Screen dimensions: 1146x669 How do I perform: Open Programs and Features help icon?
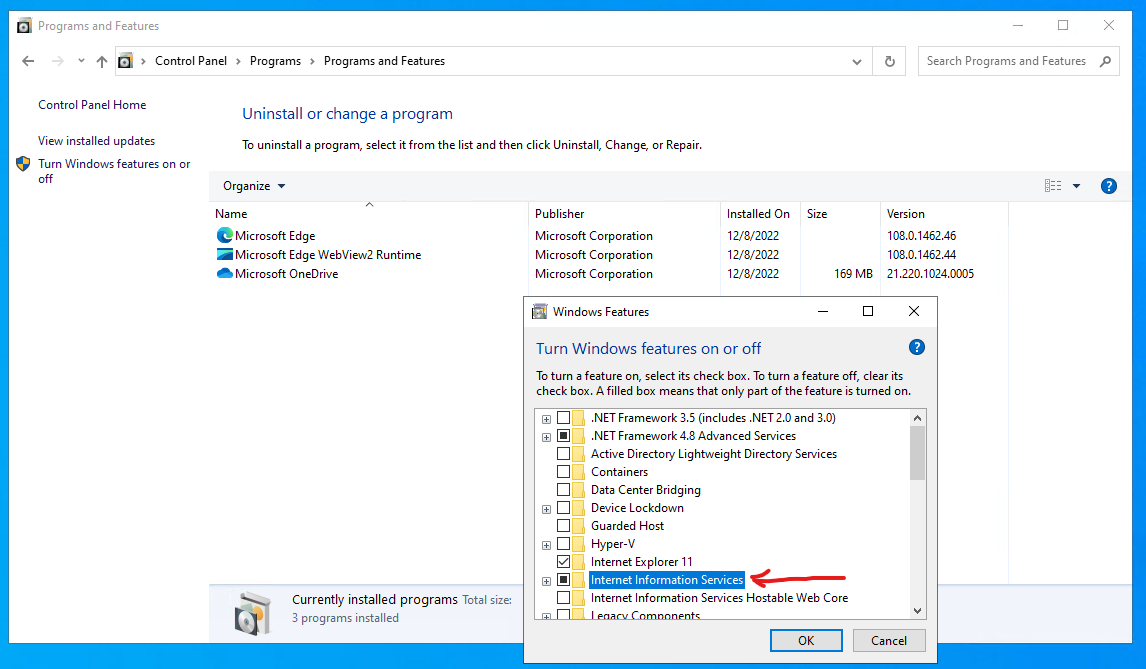(1109, 186)
